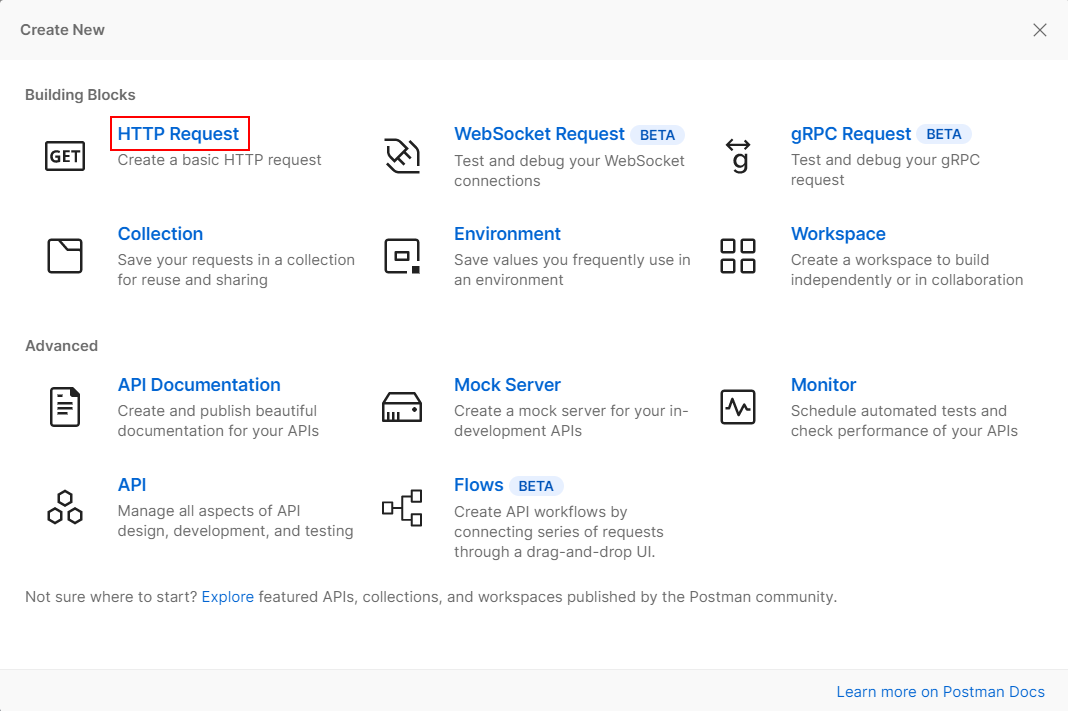
Task: Create a new Monitor
Action: pyautogui.click(x=823, y=385)
